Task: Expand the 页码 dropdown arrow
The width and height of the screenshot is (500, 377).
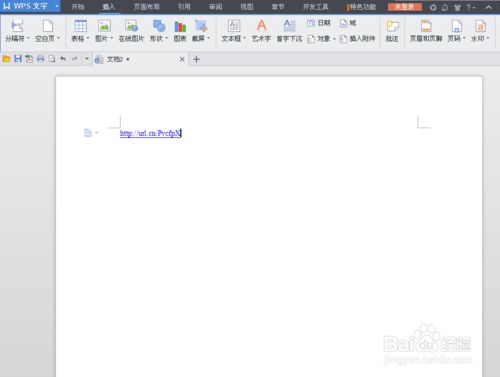Action: pos(464,38)
